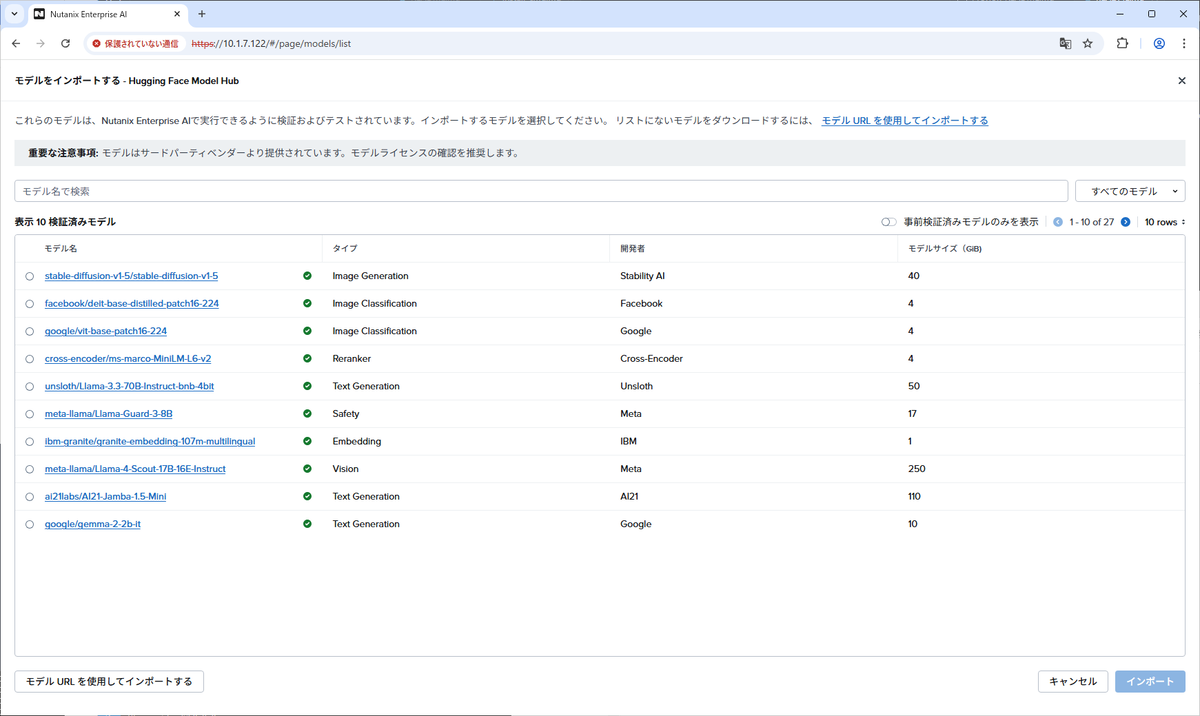Screen dimensions: 1200x716
Task: Select radio for google/vit-base-patch16-224
Action: coord(30,331)
